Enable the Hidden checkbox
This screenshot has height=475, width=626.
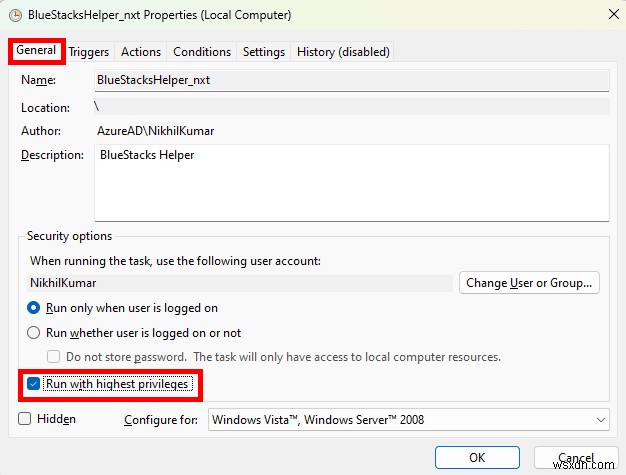tap(25, 419)
